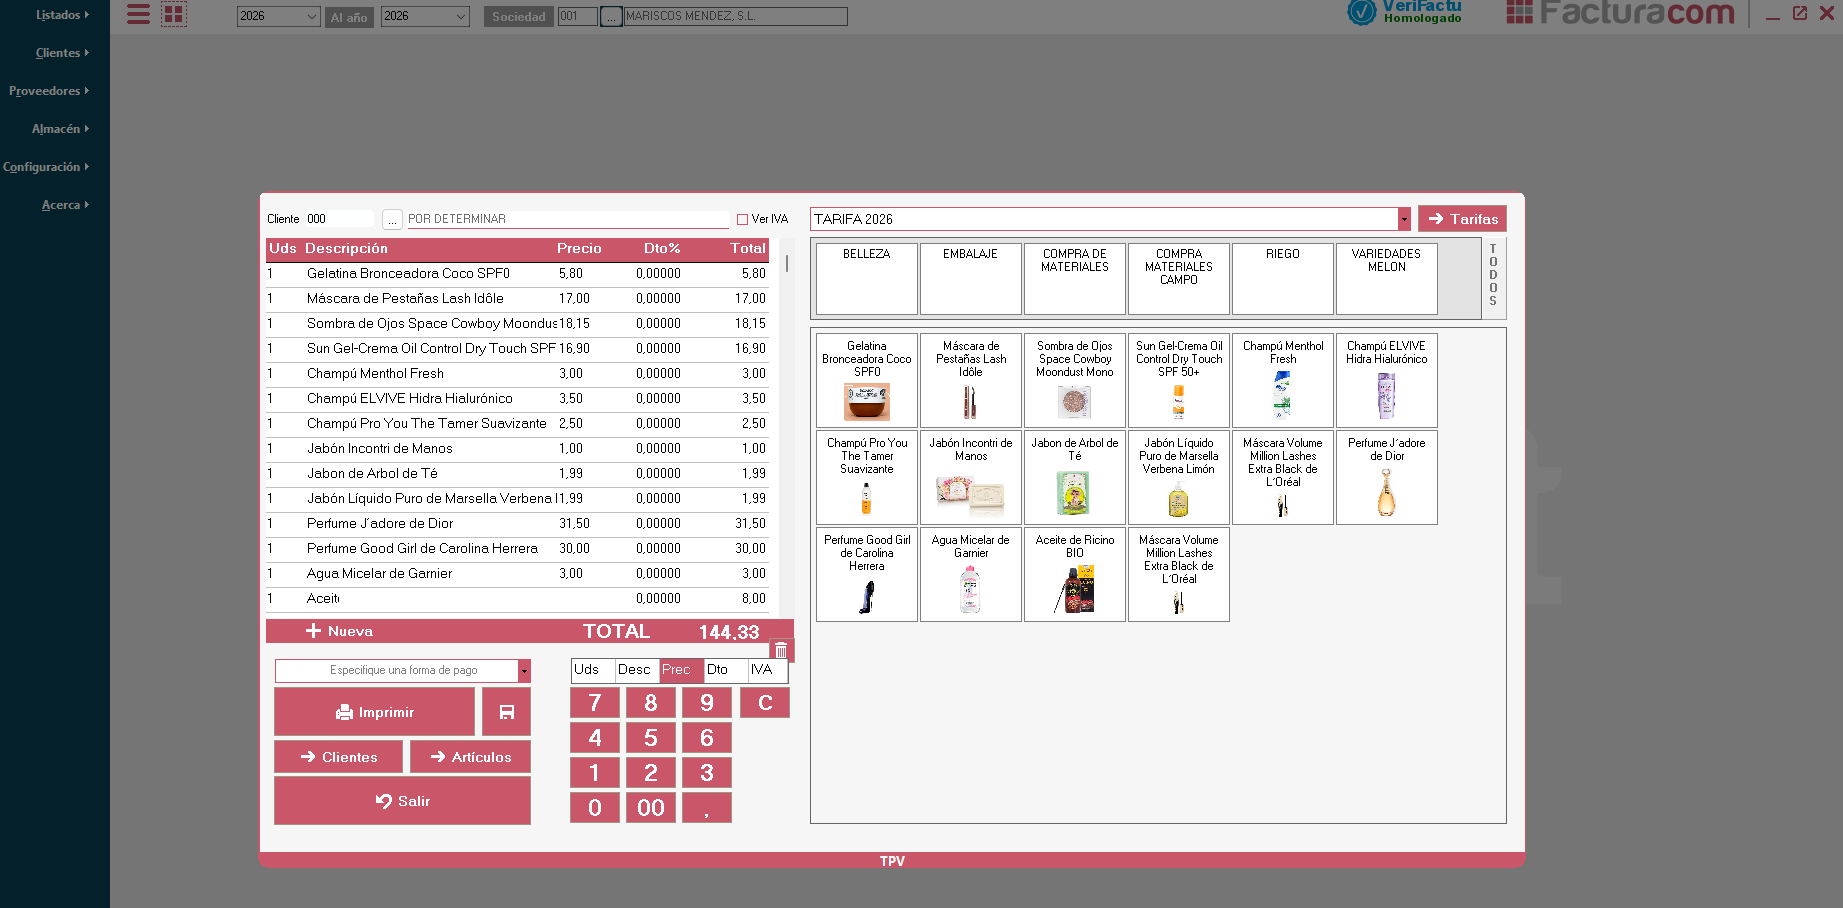Show the VARIEDADES MELON category
Image resolution: width=1843 pixels, height=908 pixels.
[x=1387, y=279]
